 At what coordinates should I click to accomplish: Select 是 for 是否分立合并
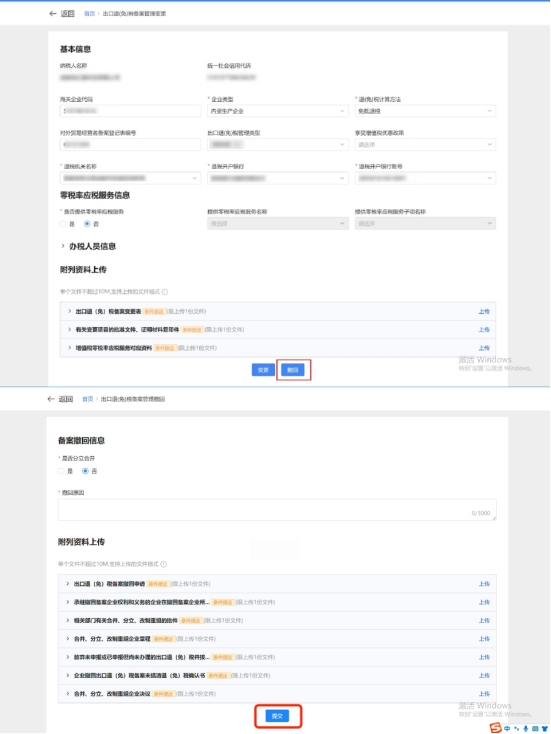coord(61,471)
